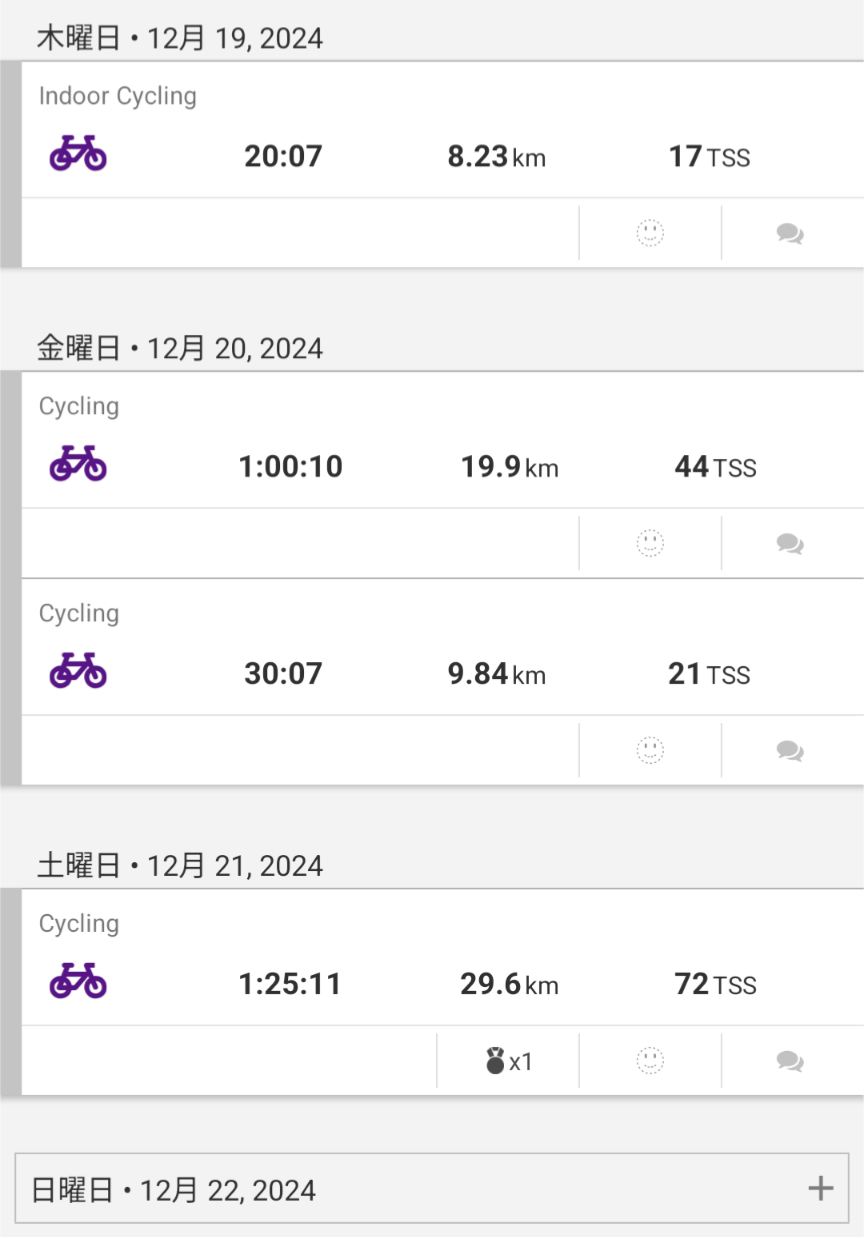Click the smiley feel icon for Indoor Cycling
This screenshot has height=1237, width=864.
[x=650, y=233]
